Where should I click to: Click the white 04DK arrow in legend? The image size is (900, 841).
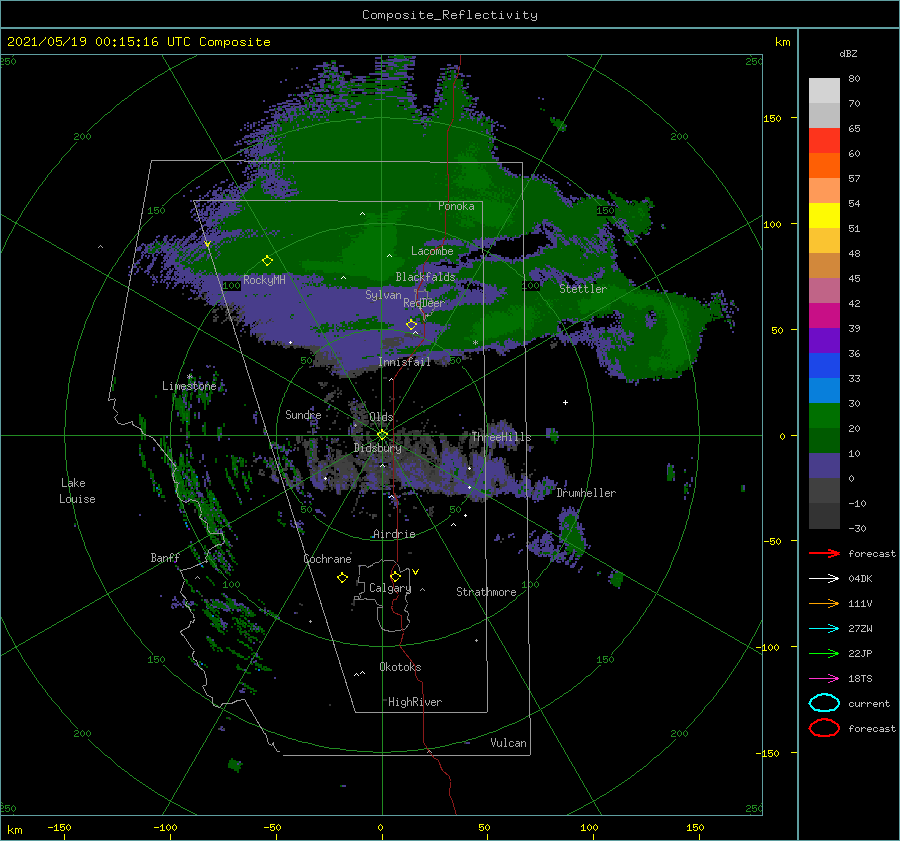pyautogui.click(x=824, y=578)
